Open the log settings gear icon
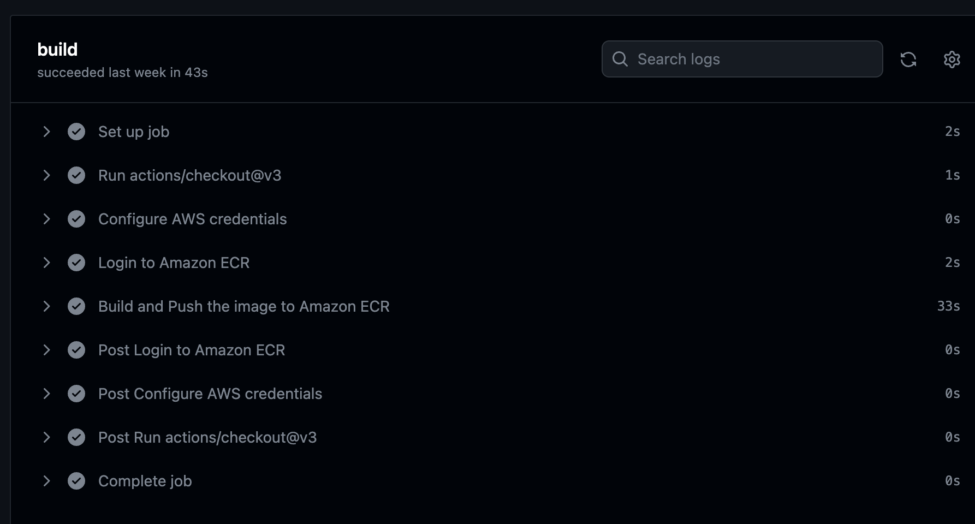Viewport: 975px width, 524px height. tap(951, 59)
